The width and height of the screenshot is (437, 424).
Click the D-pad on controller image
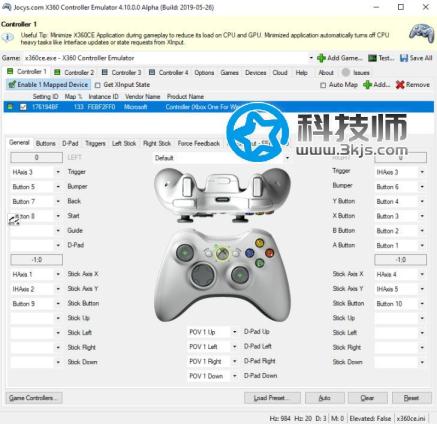tap(202, 275)
